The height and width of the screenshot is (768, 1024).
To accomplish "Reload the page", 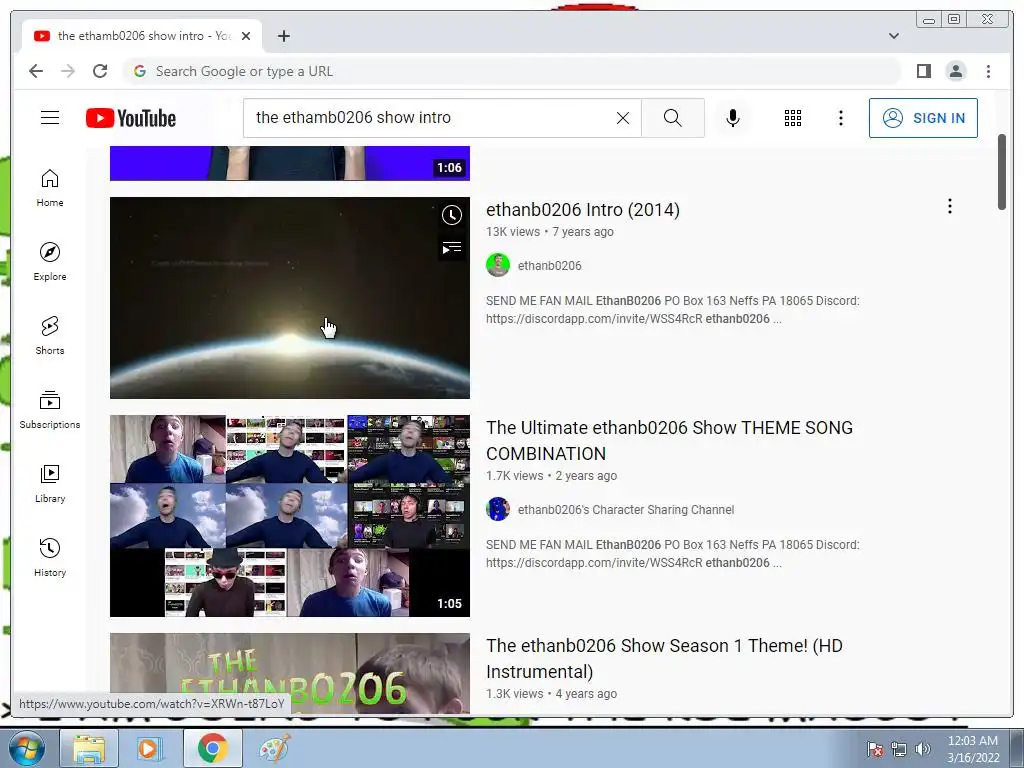I will click(x=100, y=71).
